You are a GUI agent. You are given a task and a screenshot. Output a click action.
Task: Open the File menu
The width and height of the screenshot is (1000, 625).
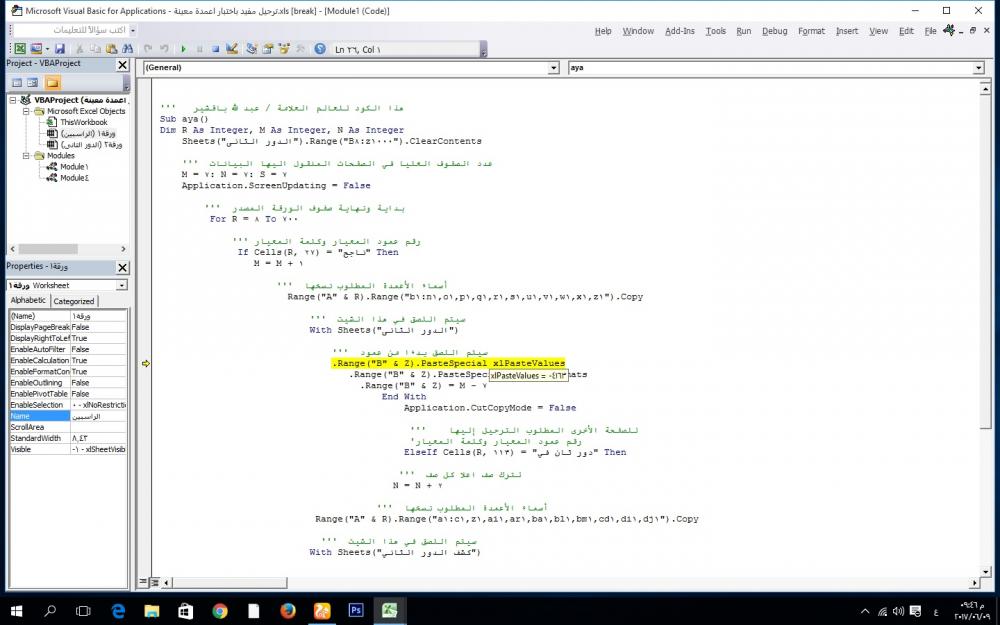tap(930, 31)
